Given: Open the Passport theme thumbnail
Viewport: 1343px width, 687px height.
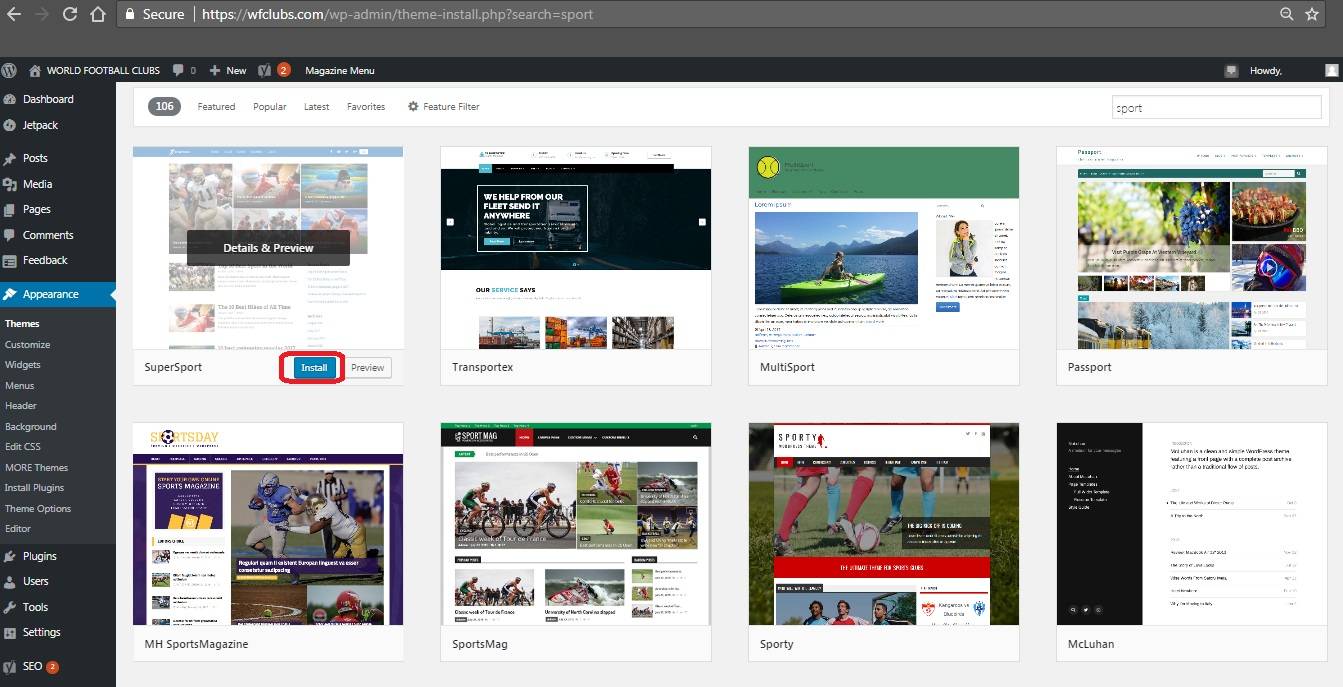Looking at the screenshot, I should (x=1192, y=248).
